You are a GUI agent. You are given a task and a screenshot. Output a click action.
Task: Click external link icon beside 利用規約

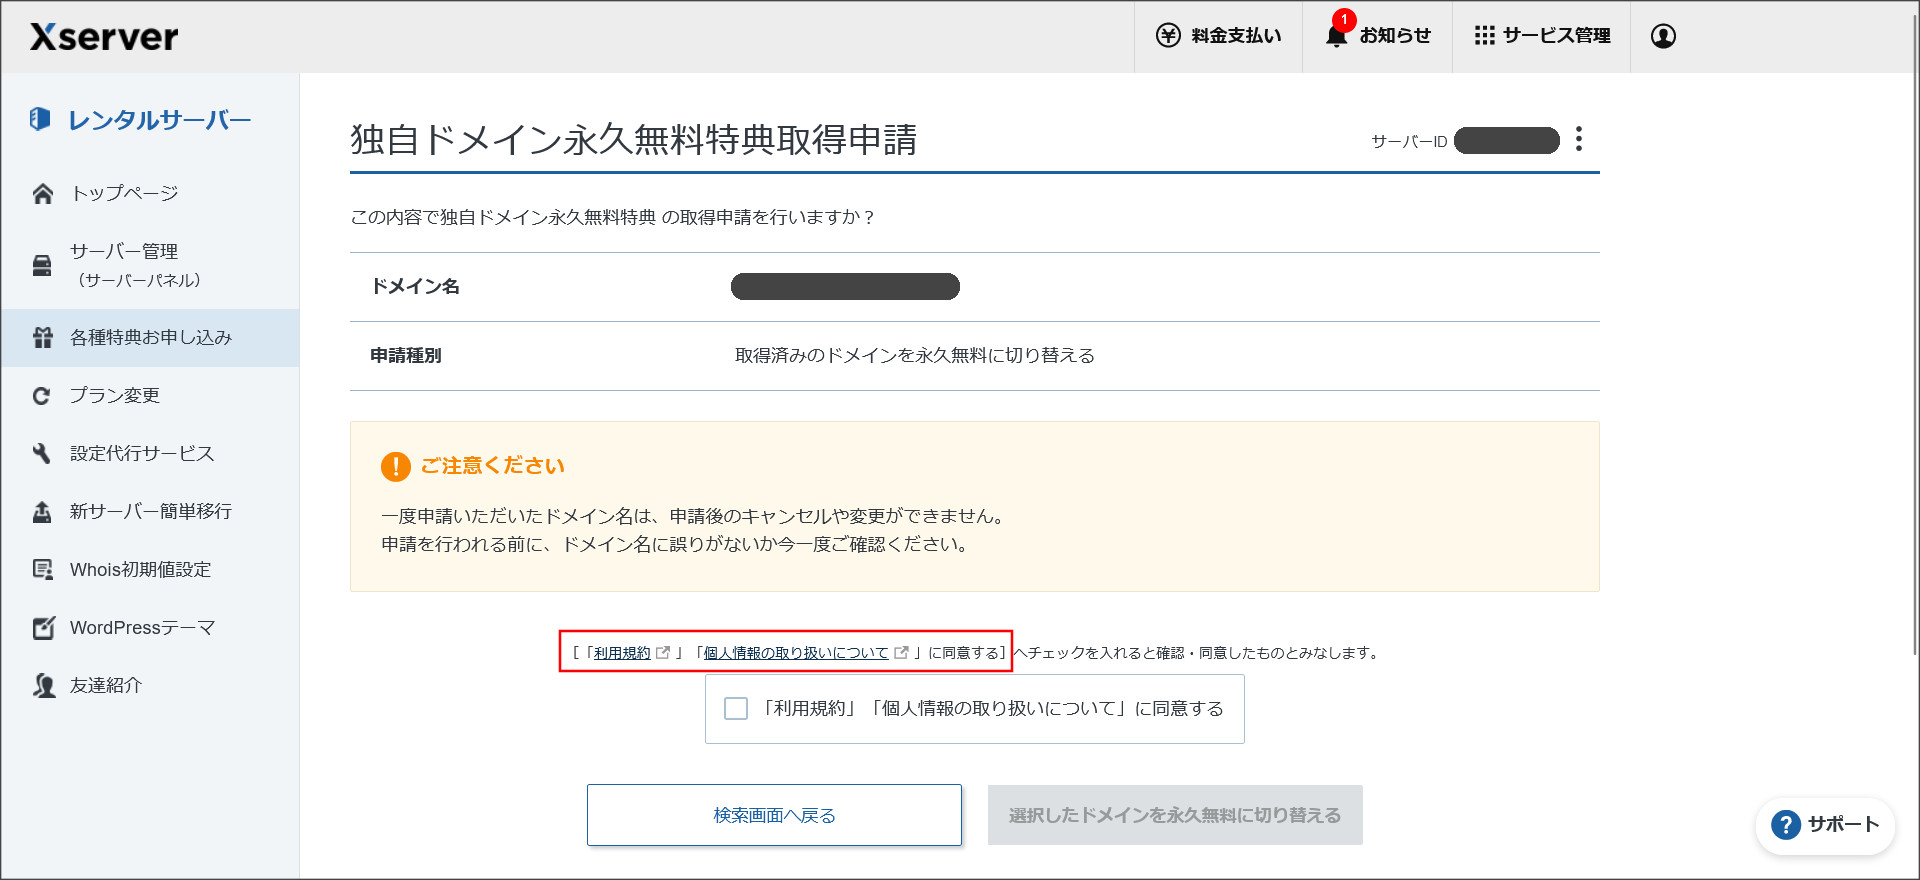(662, 652)
